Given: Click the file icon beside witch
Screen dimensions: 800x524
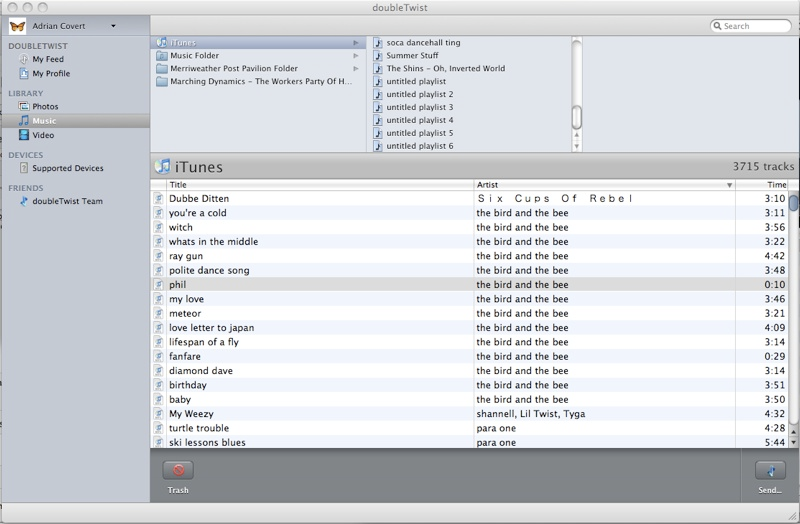Looking at the screenshot, I should (159, 227).
